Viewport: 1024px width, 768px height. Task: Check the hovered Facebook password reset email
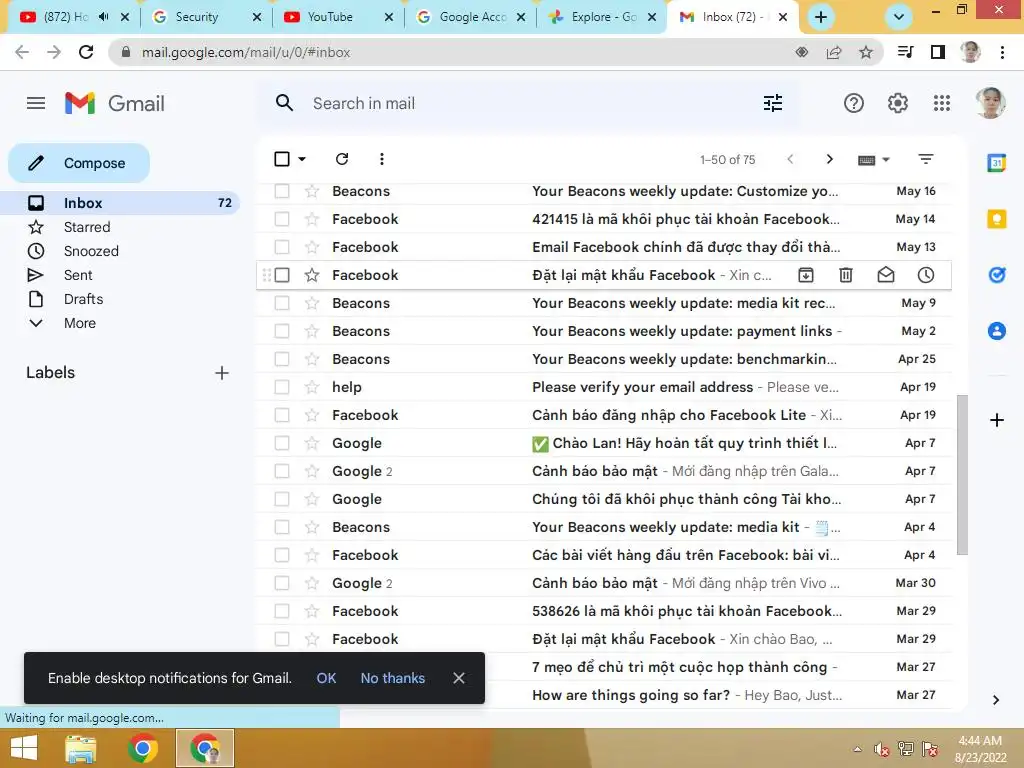(282, 275)
